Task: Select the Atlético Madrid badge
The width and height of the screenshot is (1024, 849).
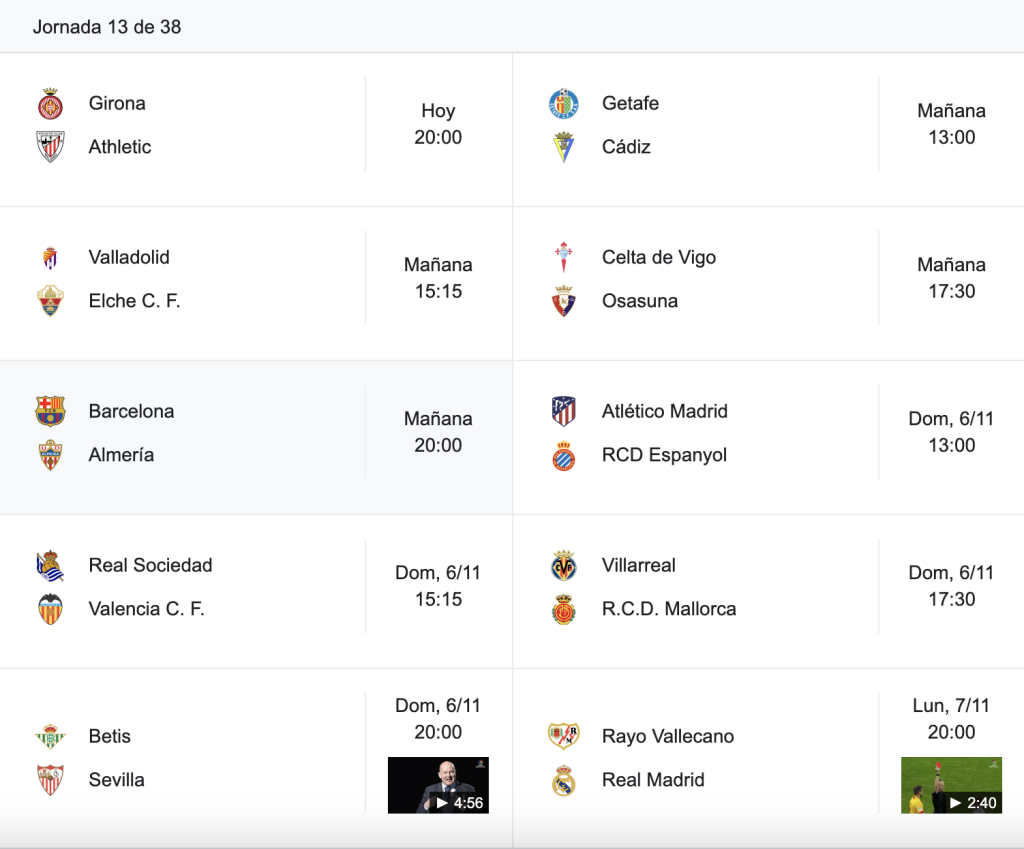Action: pos(564,411)
